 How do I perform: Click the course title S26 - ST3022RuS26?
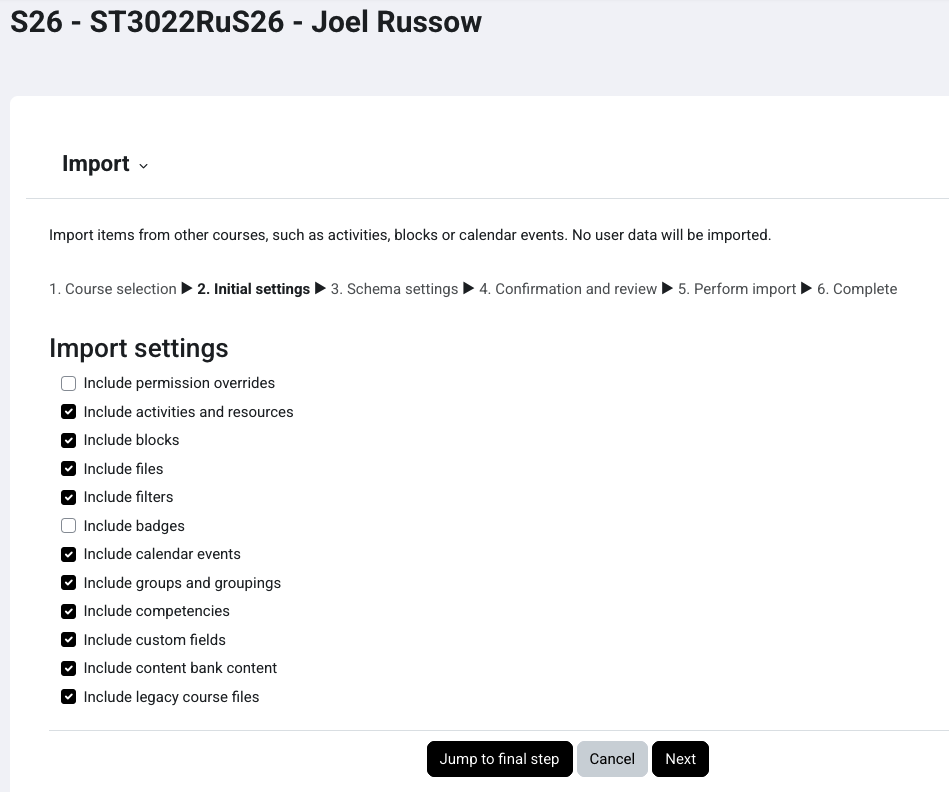click(x=245, y=21)
